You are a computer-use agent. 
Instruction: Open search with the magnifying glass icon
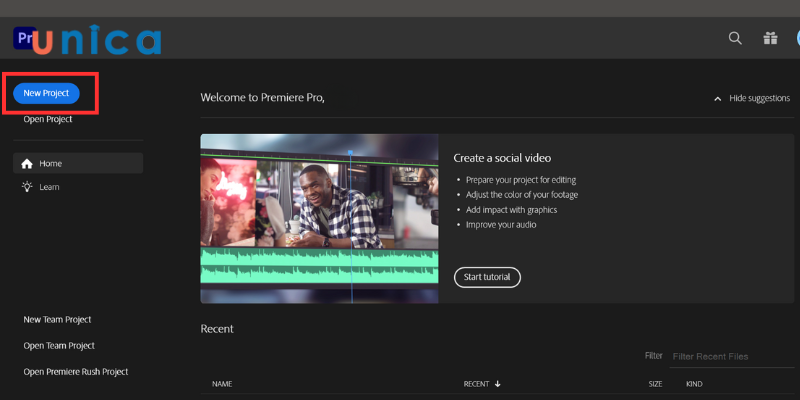[735, 38]
